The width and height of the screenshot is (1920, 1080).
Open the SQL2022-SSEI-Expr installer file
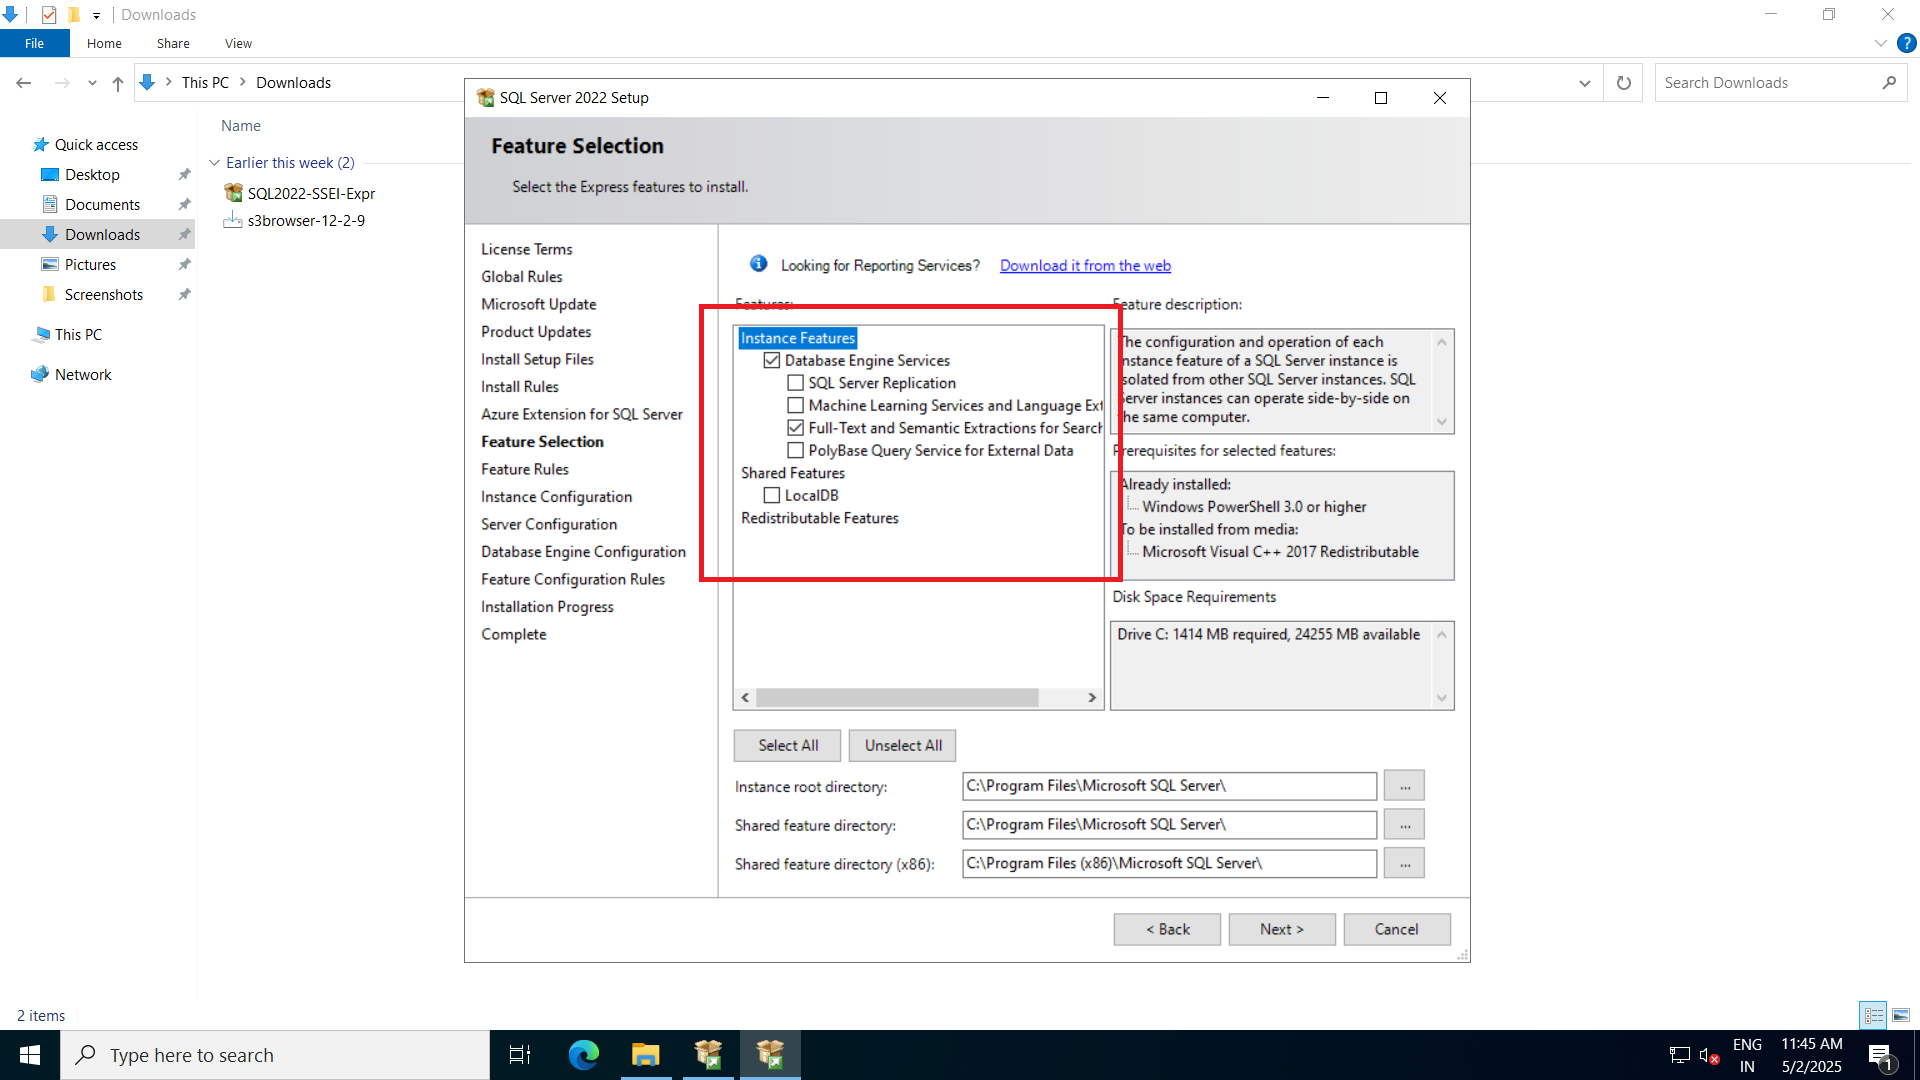311,193
